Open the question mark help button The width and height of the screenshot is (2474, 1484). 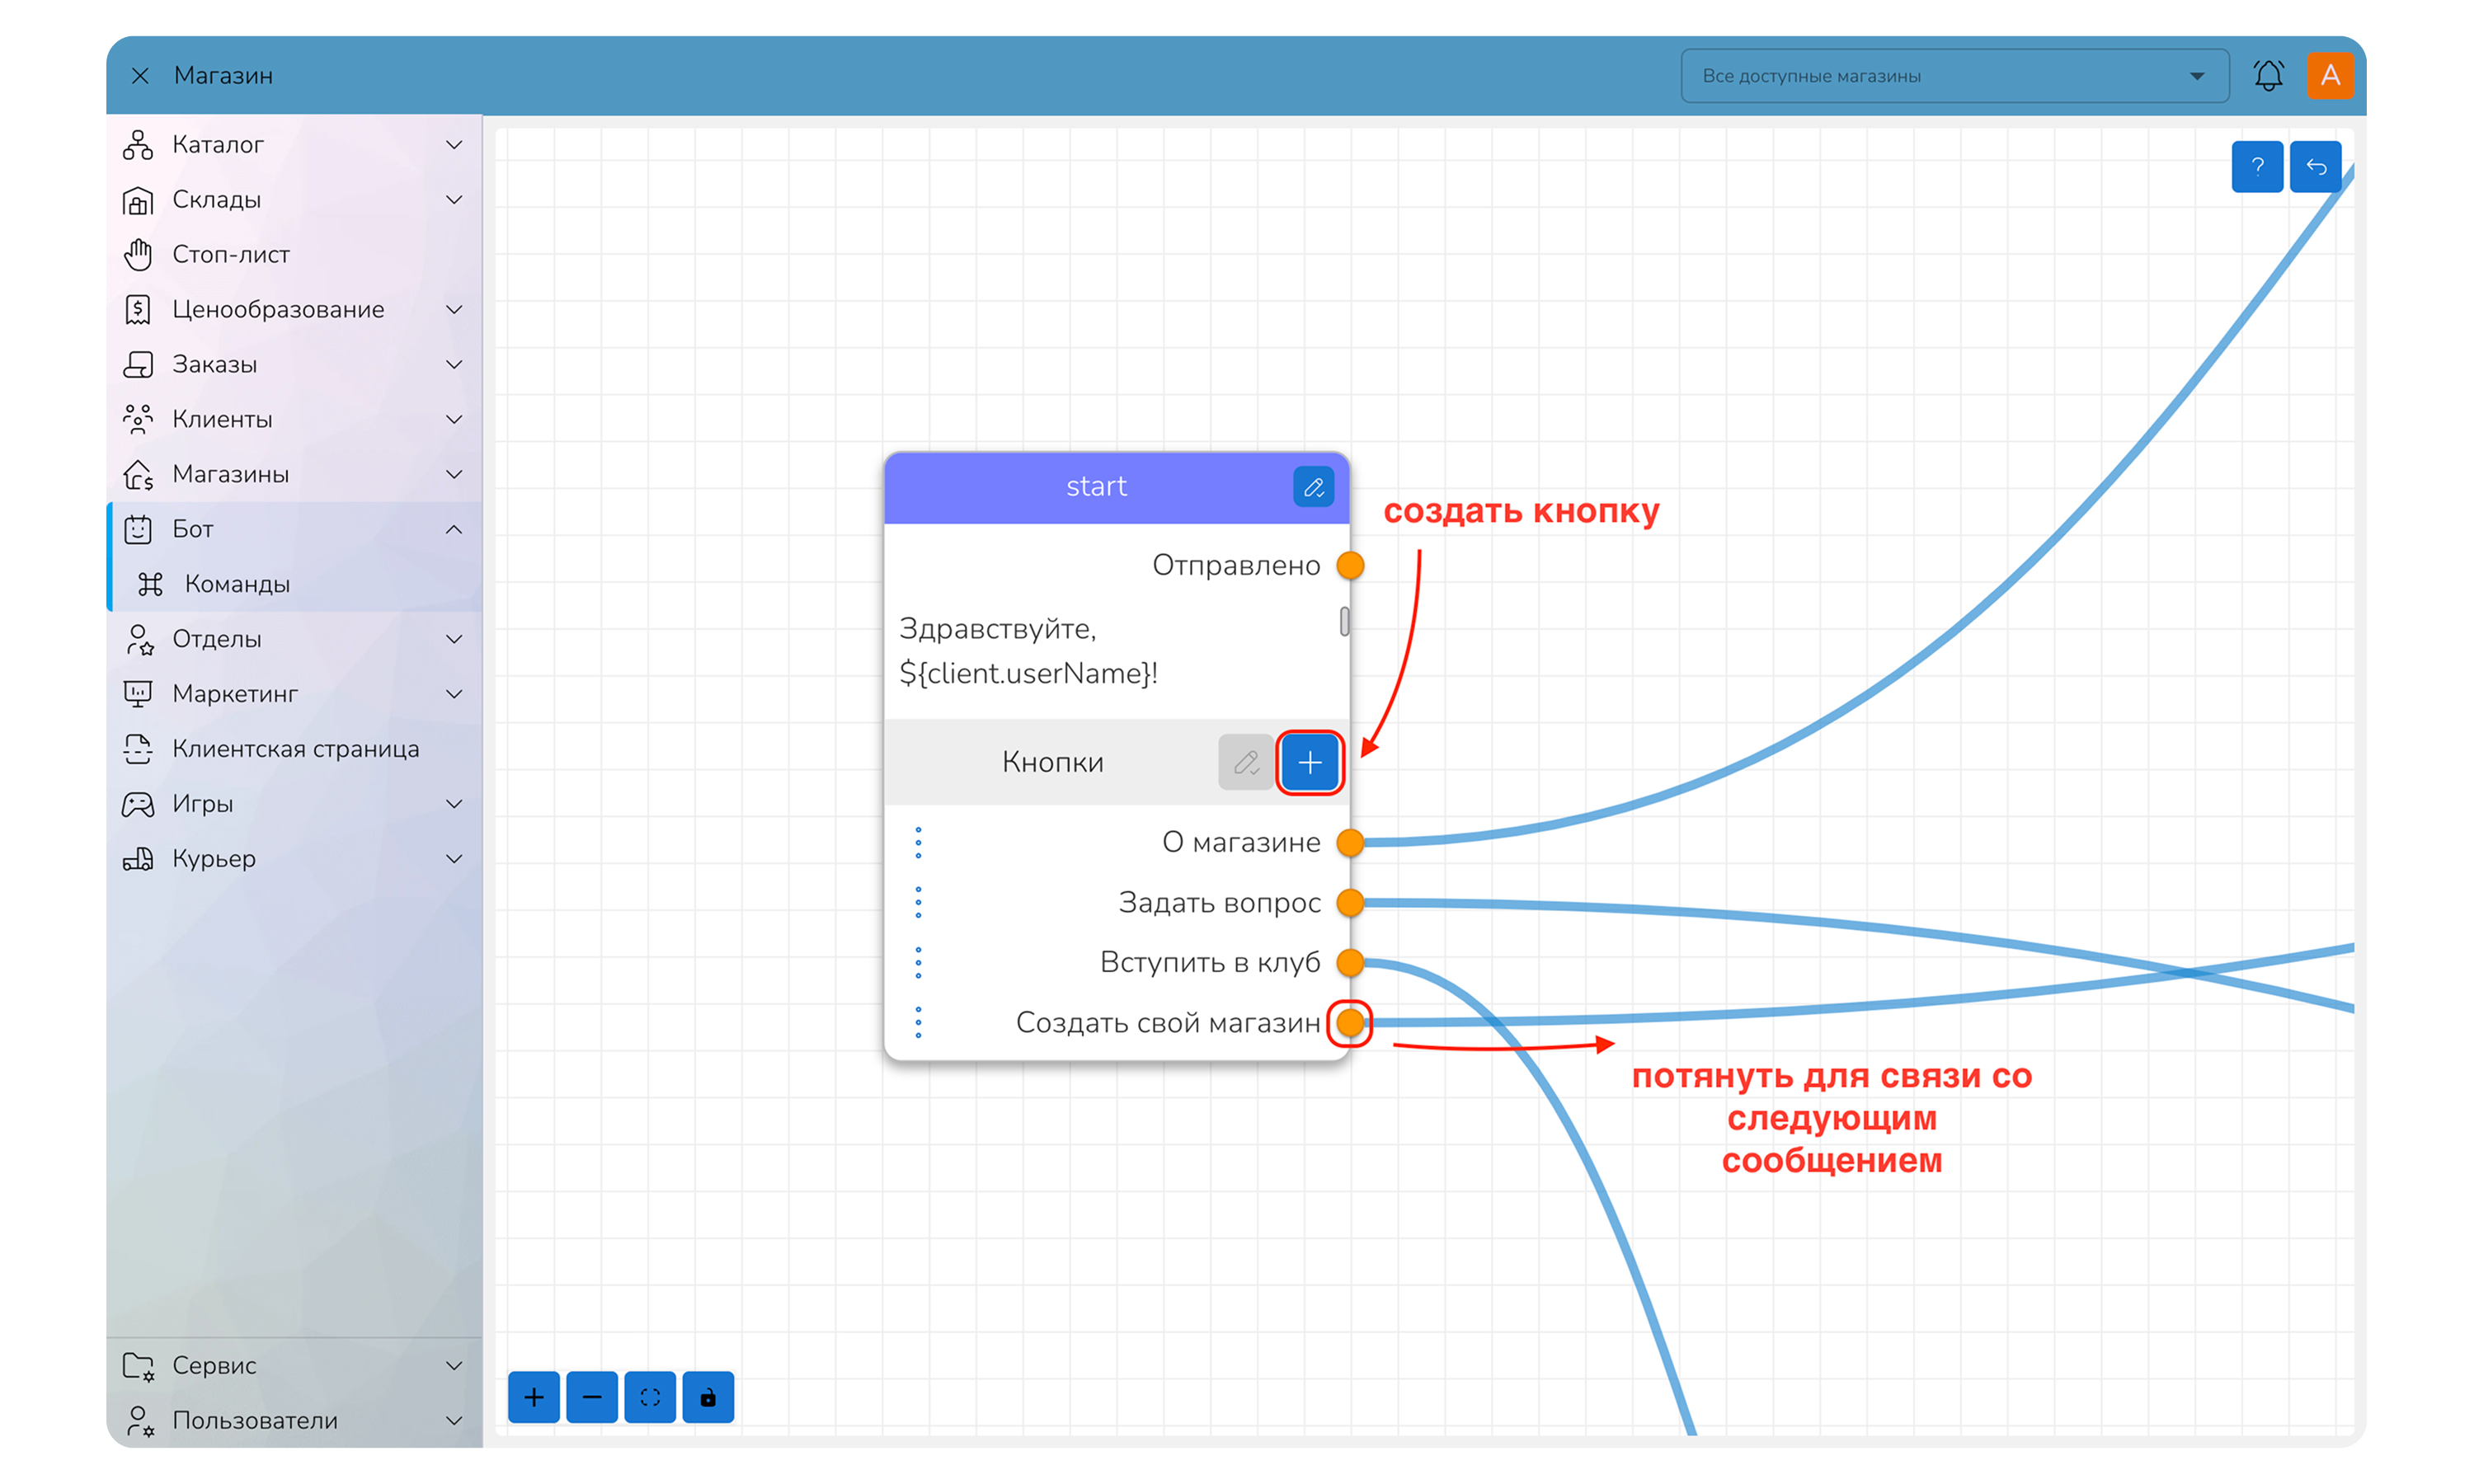point(2257,167)
